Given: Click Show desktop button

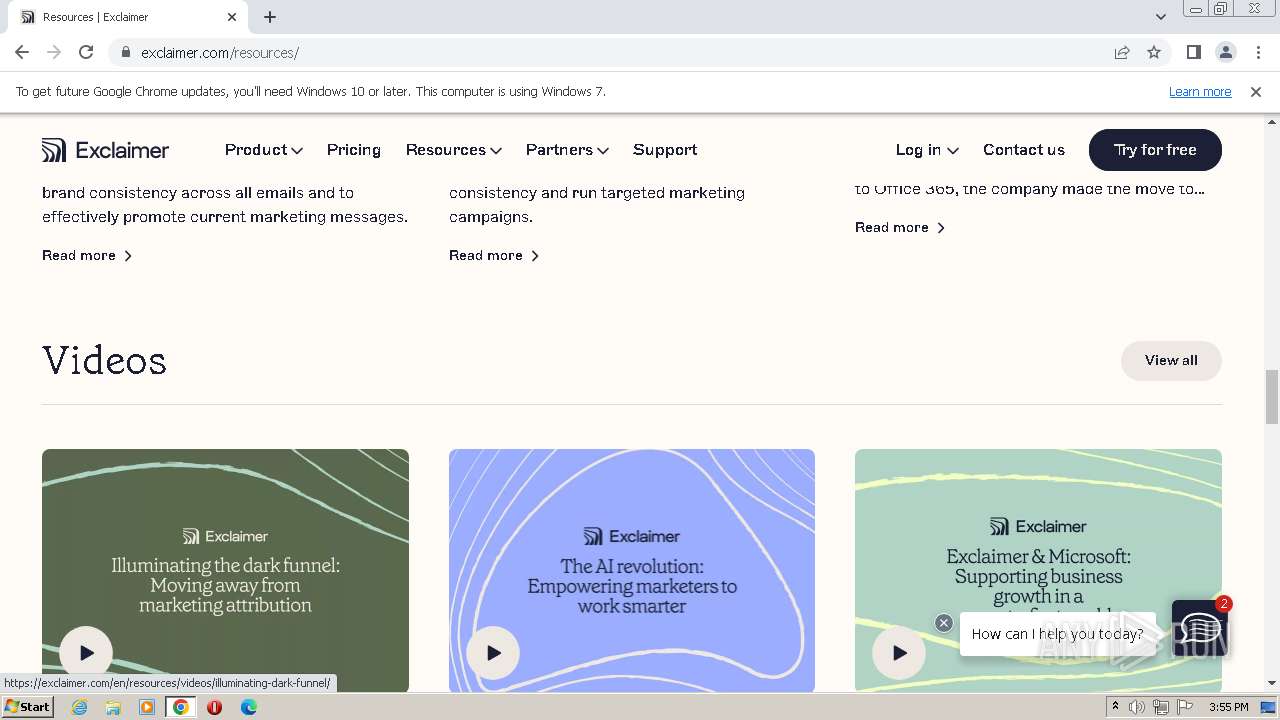Looking at the screenshot, I should pos(1269,707).
